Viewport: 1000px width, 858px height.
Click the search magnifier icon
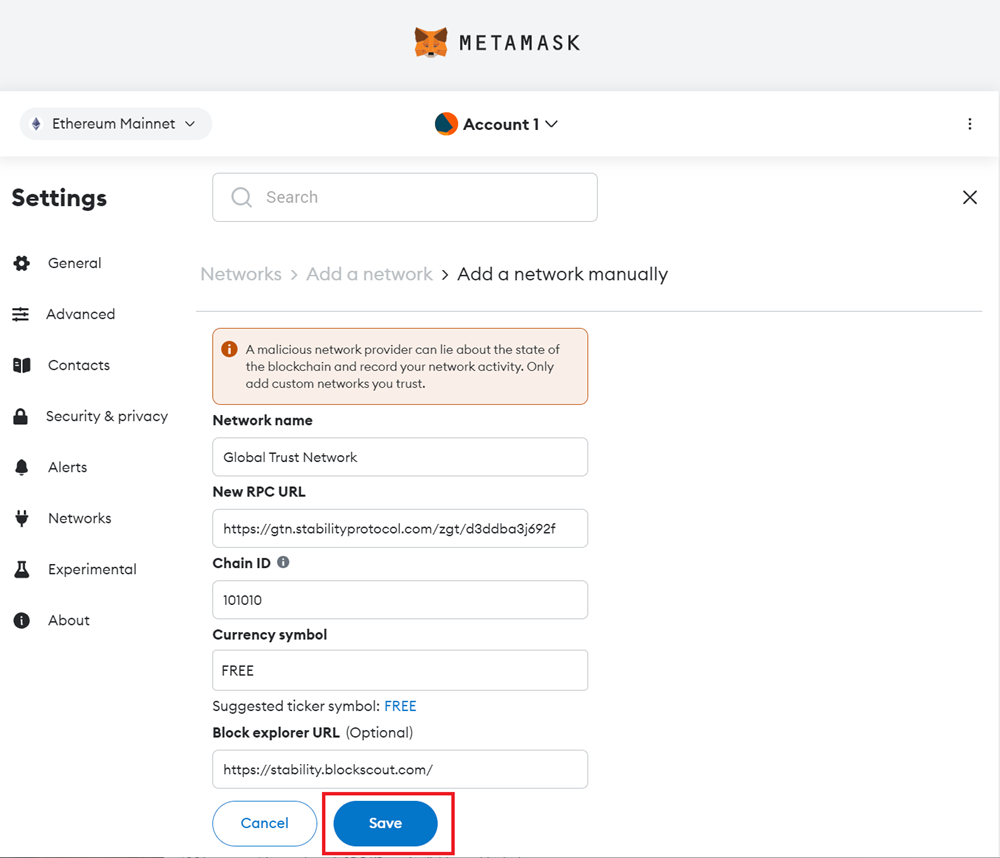tap(241, 197)
